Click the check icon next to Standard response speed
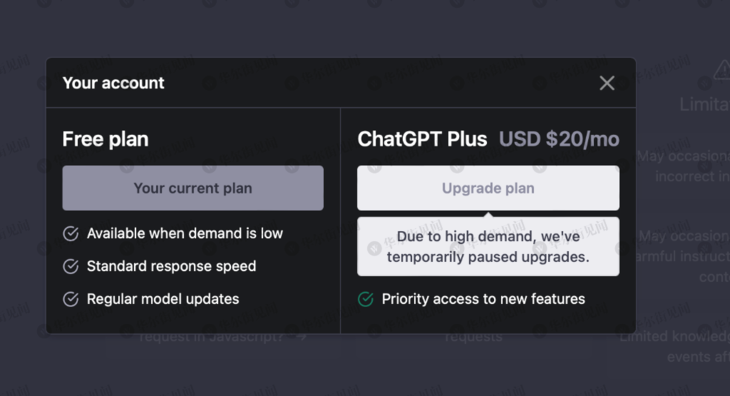Viewport: 730px width, 396px height. (x=71, y=266)
